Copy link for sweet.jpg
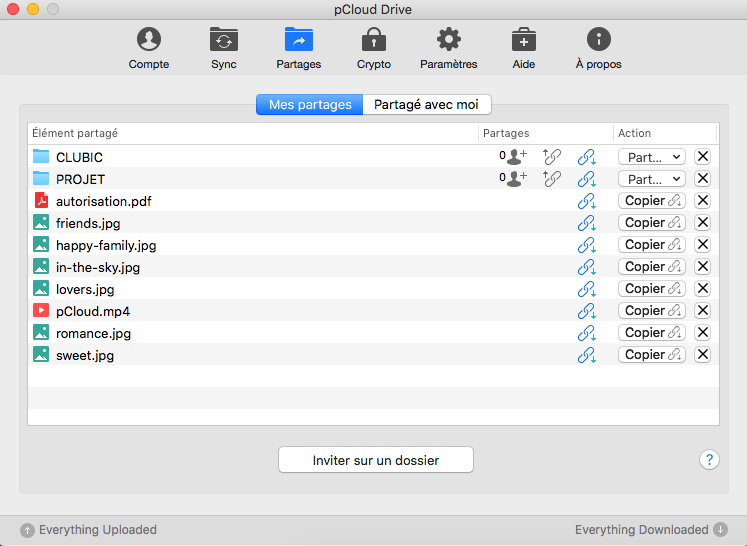 tap(652, 354)
